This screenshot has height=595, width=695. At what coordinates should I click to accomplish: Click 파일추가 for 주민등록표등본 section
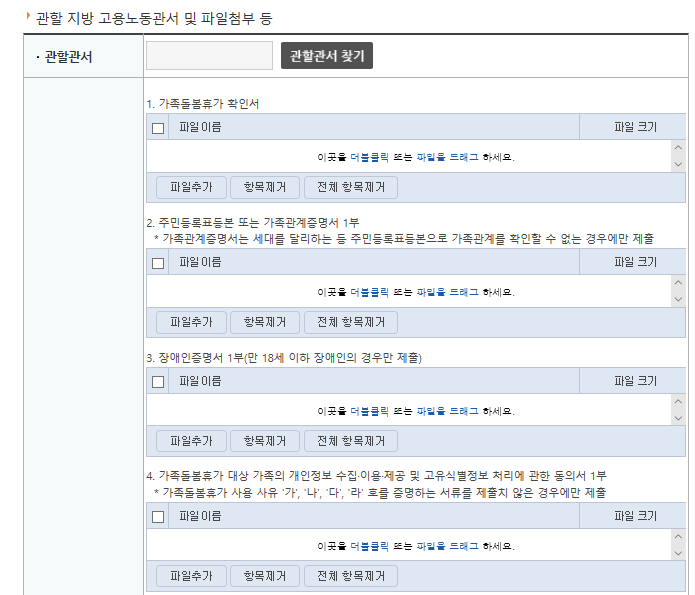pos(191,322)
